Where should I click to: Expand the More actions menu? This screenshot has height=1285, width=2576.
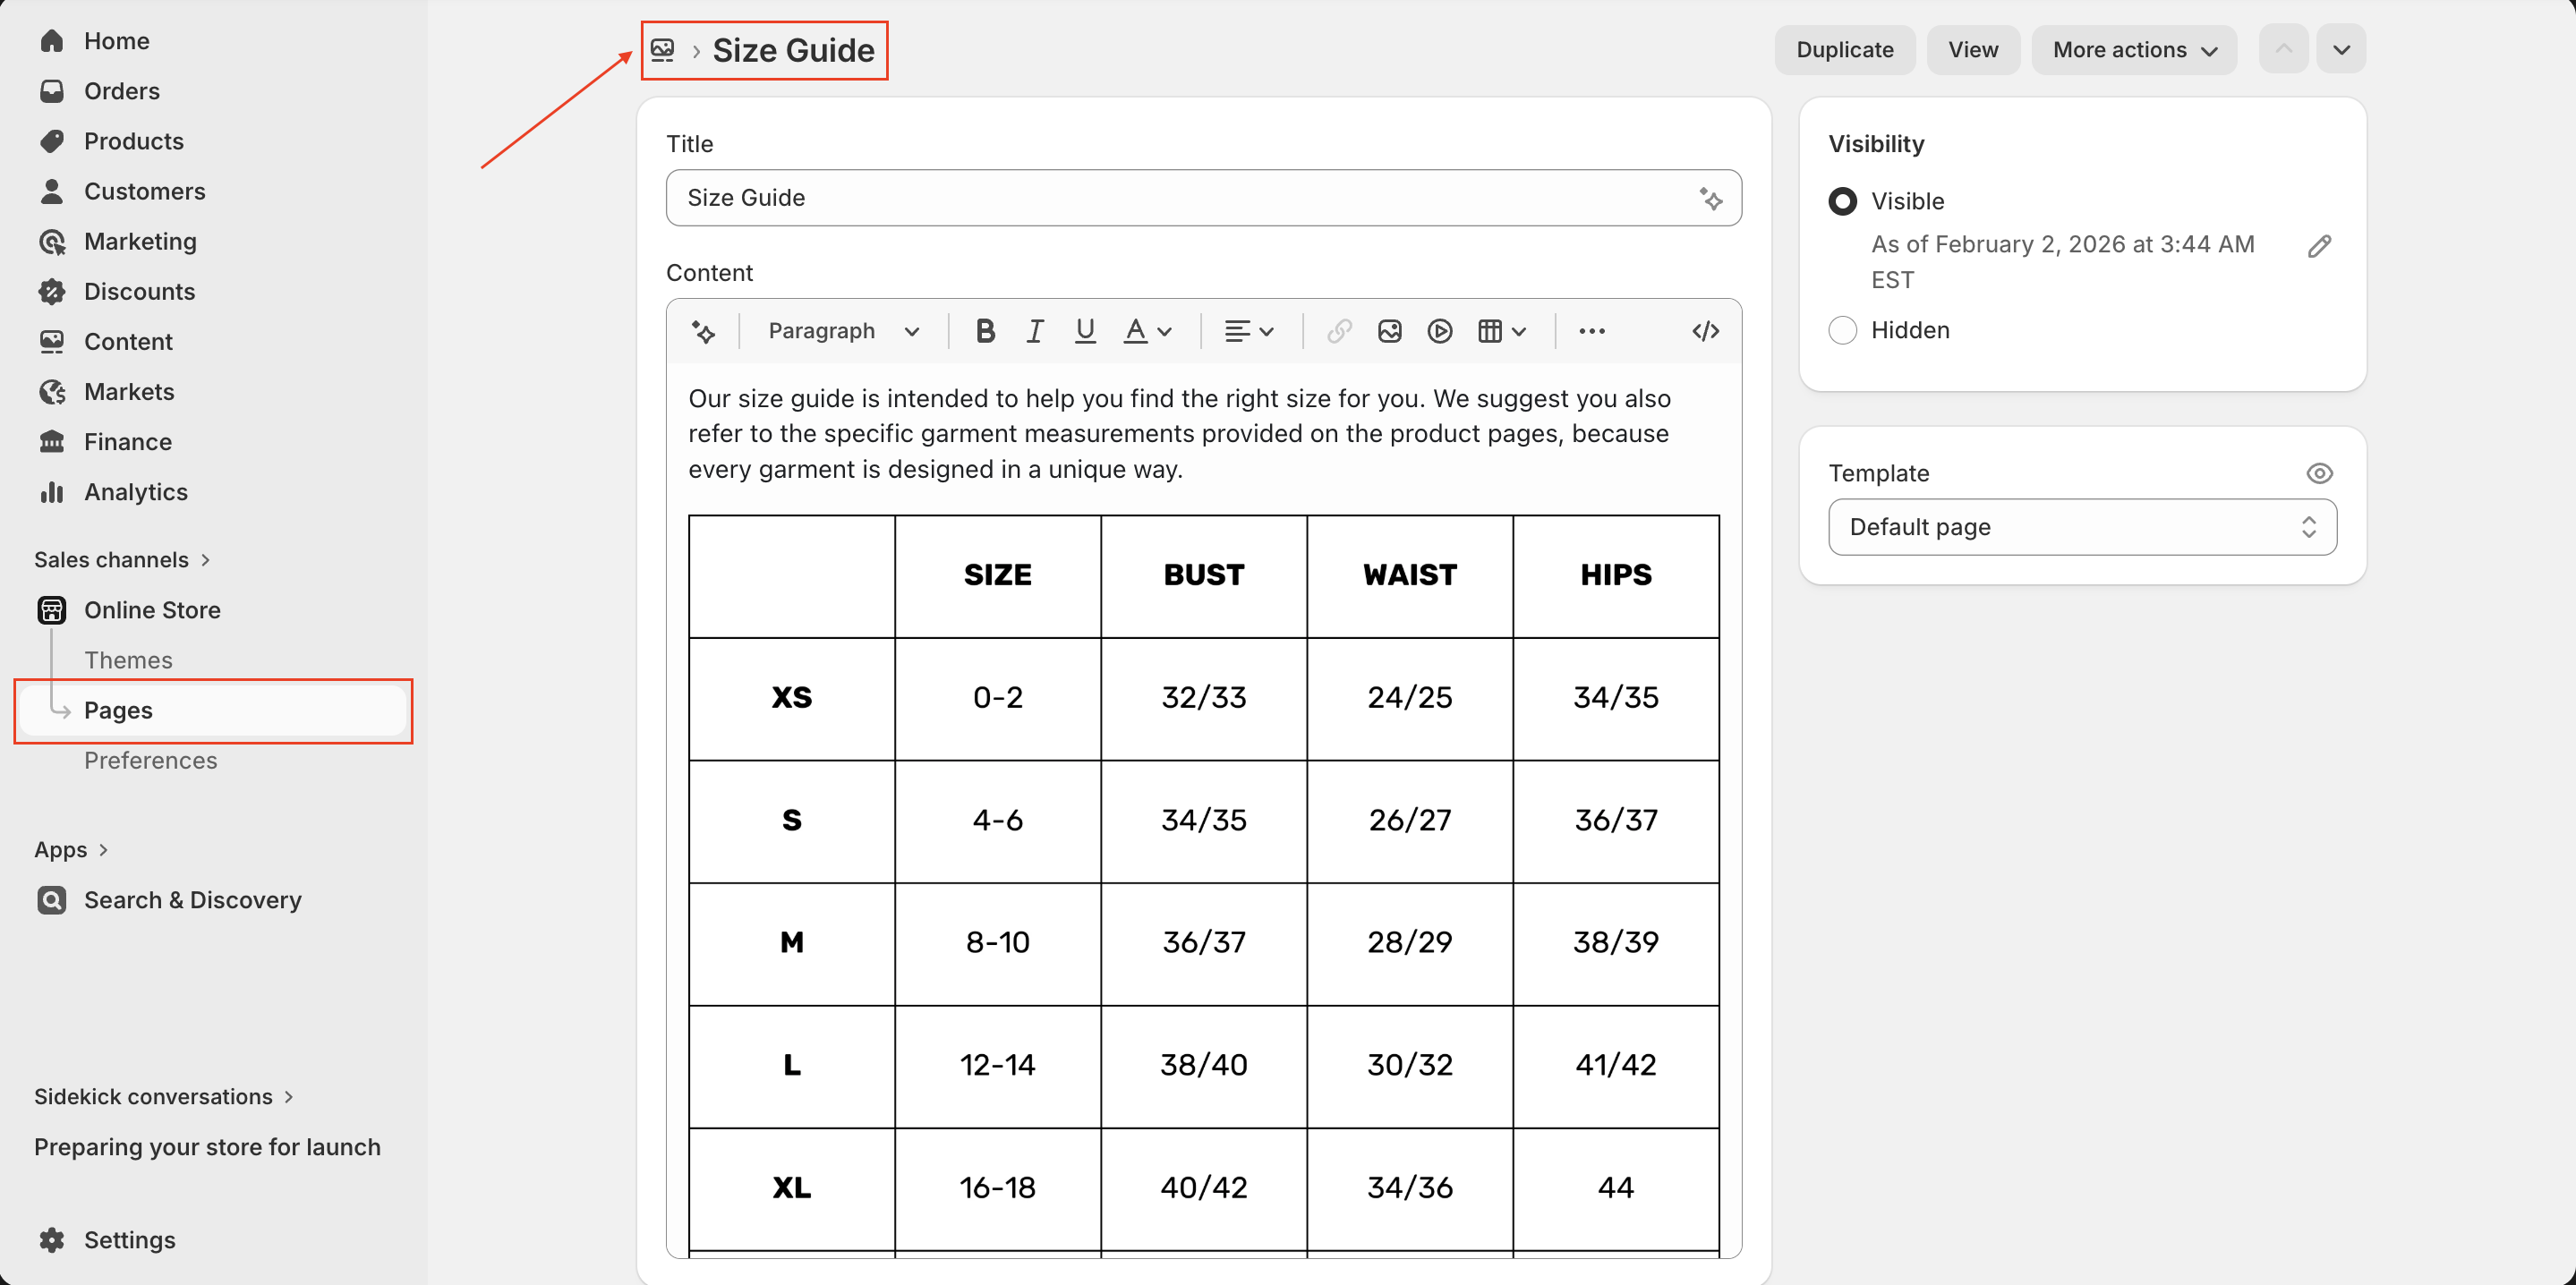pos(2134,49)
